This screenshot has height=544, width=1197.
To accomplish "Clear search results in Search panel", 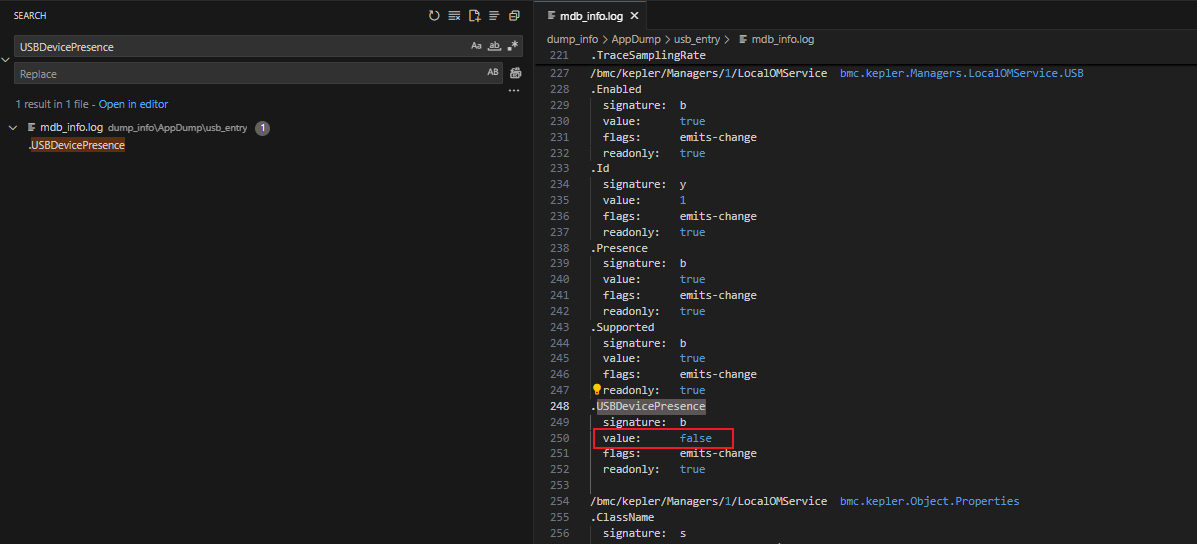I will point(454,16).
